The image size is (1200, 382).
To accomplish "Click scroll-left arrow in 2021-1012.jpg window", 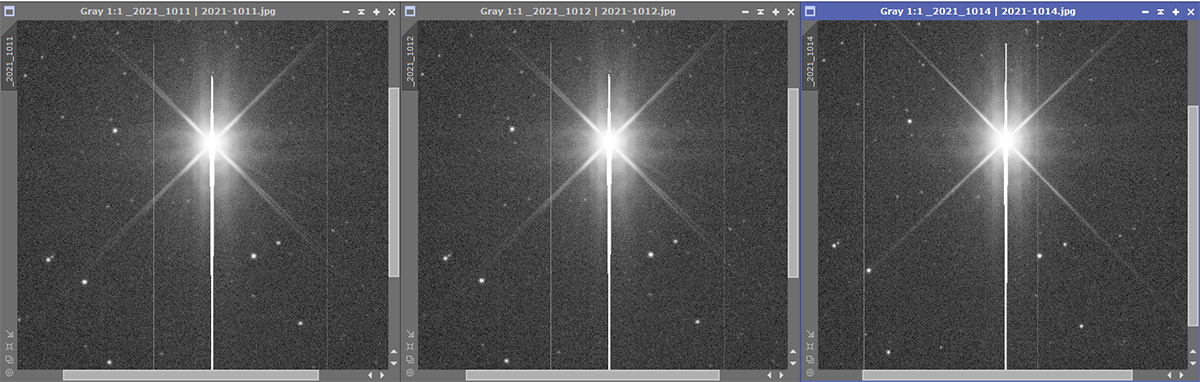I will click(x=769, y=375).
